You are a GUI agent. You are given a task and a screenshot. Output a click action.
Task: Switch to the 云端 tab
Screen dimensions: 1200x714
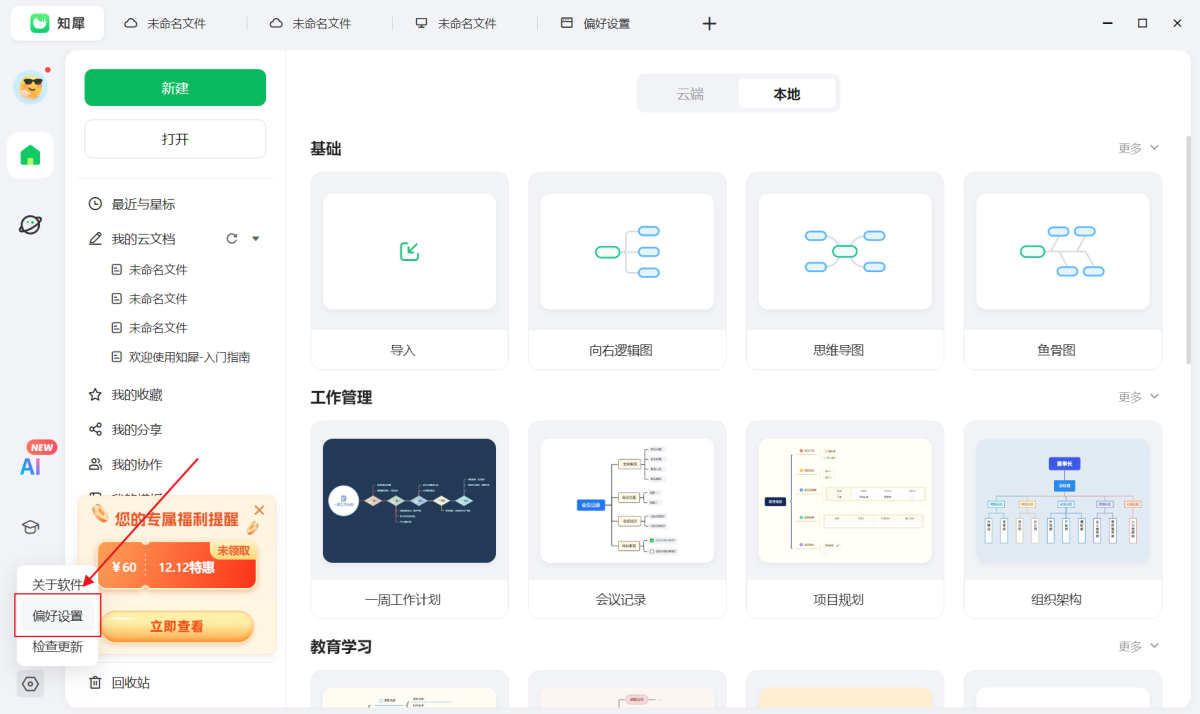pos(690,94)
